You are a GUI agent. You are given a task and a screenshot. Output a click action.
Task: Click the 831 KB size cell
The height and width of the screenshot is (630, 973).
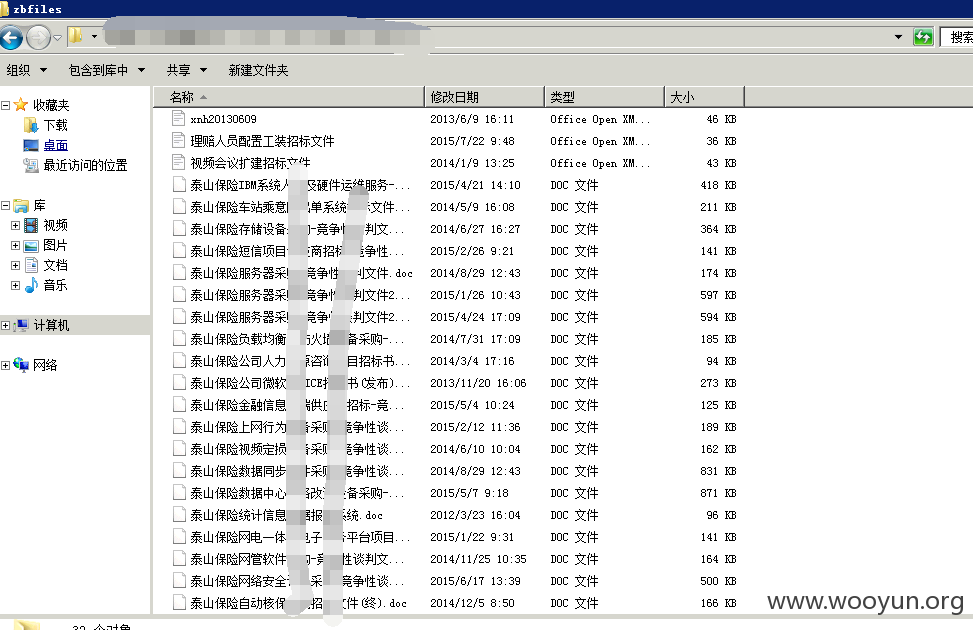coord(718,471)
